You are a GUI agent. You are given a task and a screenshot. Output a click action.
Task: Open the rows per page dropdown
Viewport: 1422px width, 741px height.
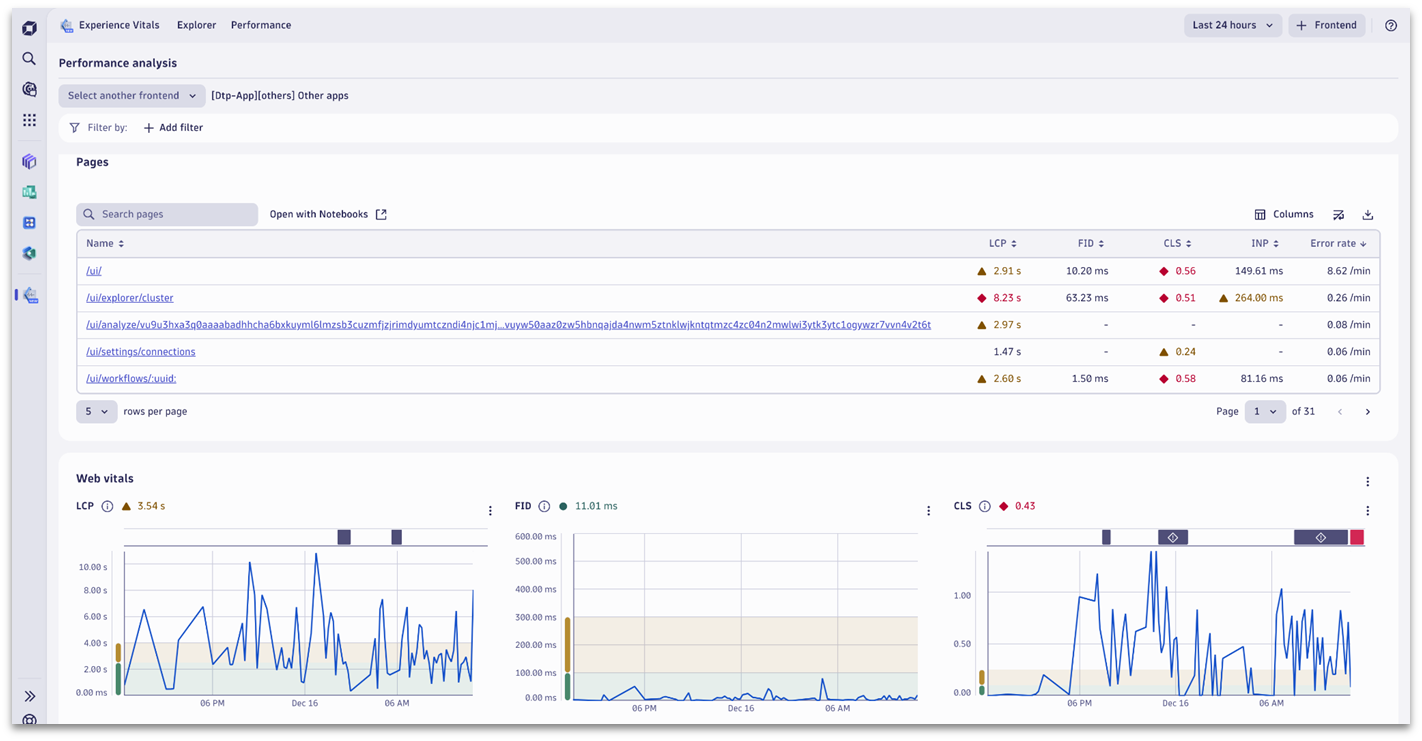pyautogui.click(x=96, y=411)
